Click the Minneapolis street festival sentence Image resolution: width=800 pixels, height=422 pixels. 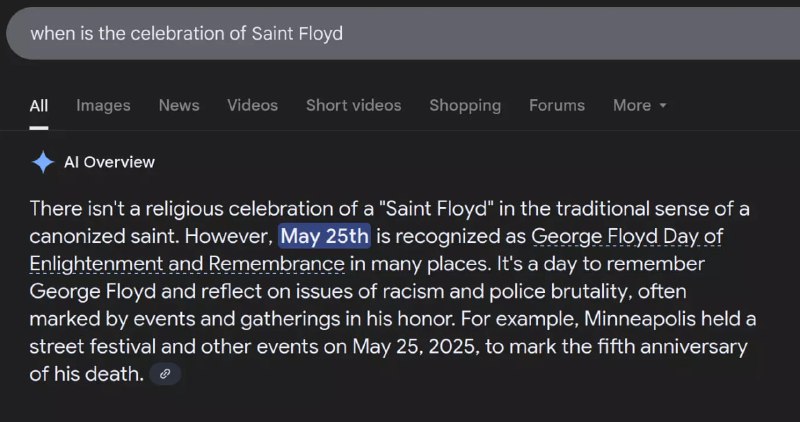tap(393, 346)
